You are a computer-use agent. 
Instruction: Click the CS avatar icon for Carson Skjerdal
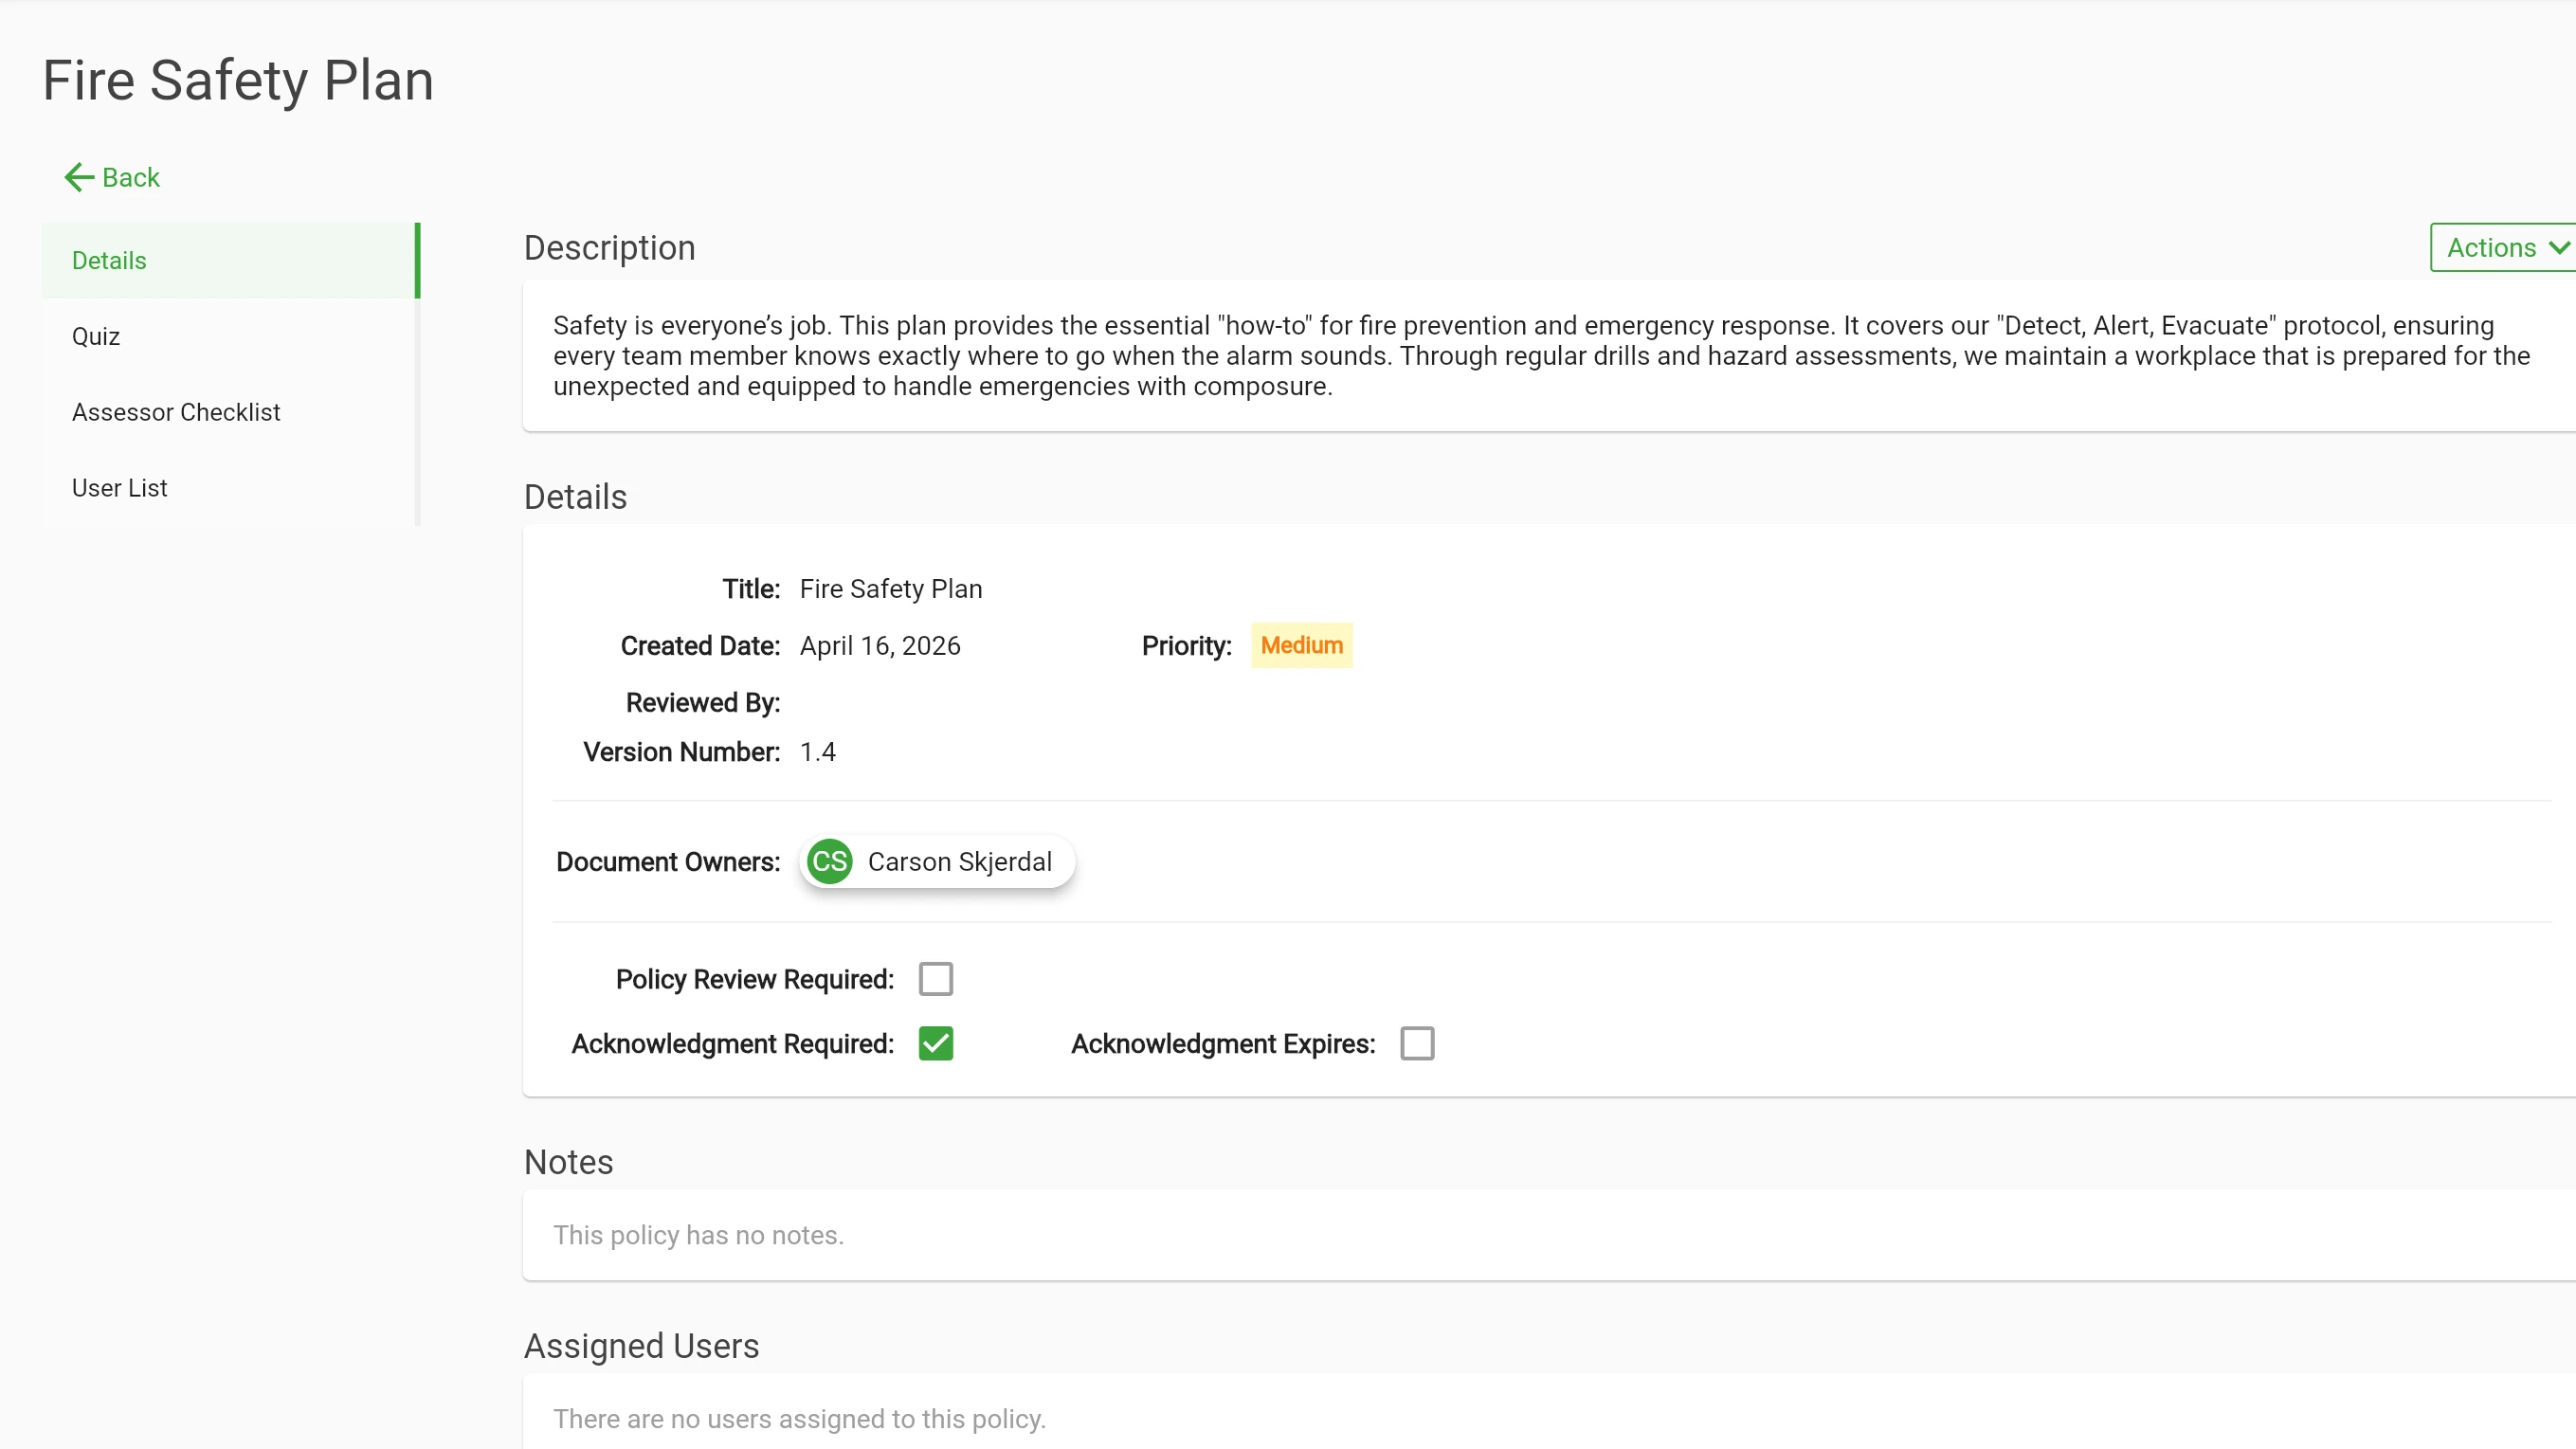[x=829, y=861]
